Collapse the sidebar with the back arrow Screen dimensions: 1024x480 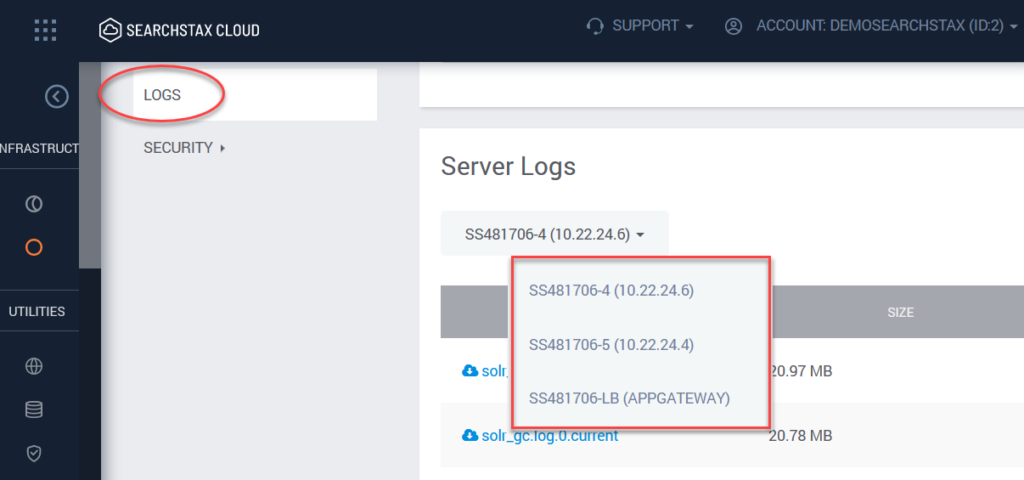57,97
